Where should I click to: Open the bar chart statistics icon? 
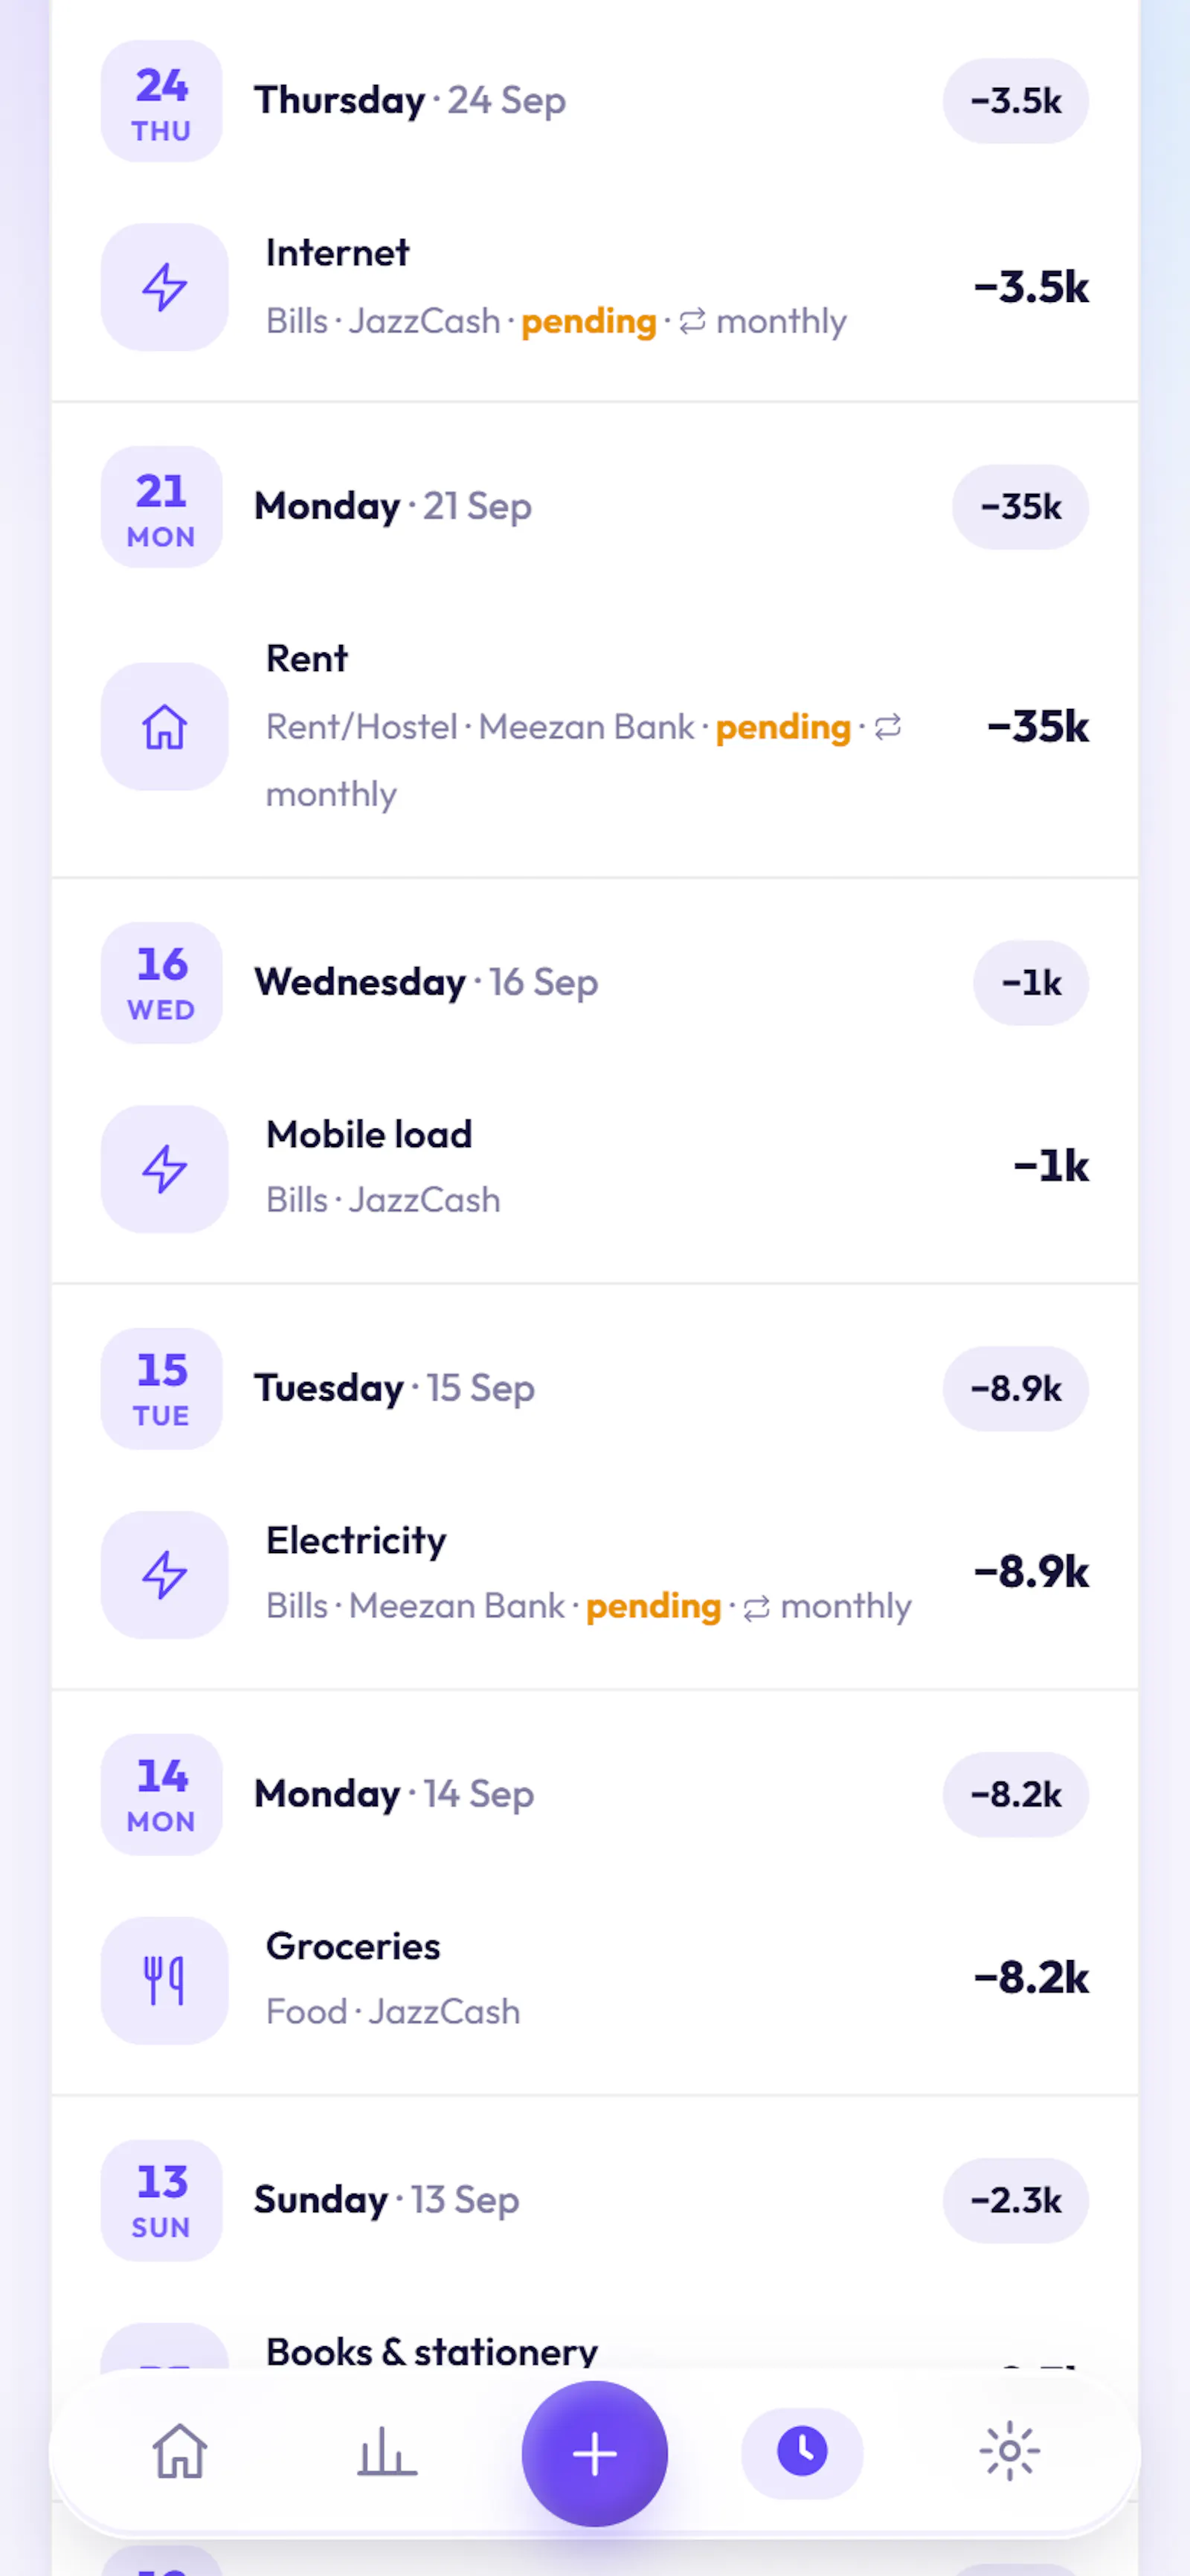pyautogui.click(x=387, y=2452)
